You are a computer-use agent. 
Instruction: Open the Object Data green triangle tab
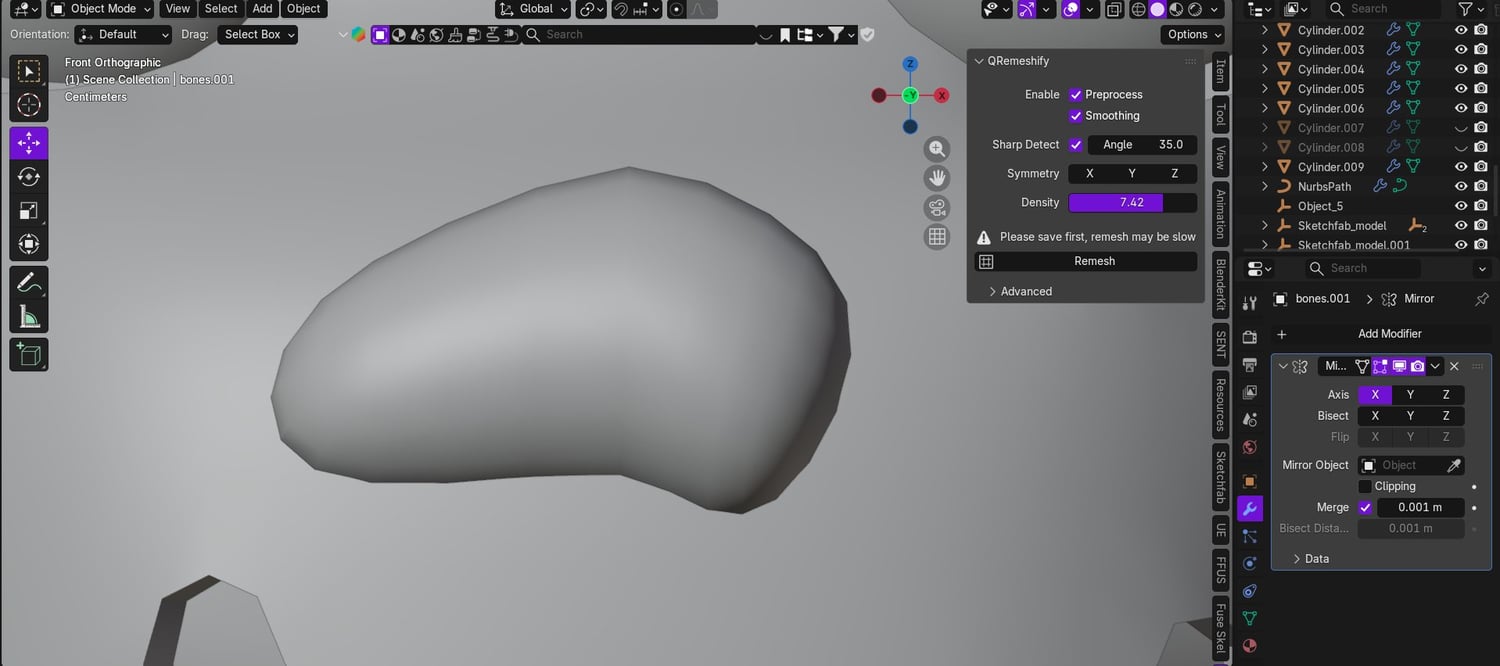[1249, 618]
